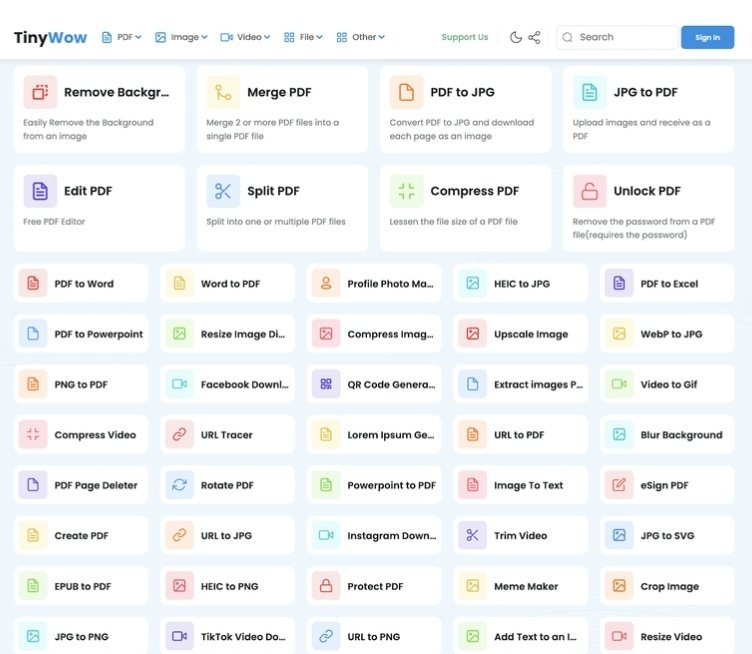
Task: Open the Resize Image Dimensions tool
Action: click(227, 334)
